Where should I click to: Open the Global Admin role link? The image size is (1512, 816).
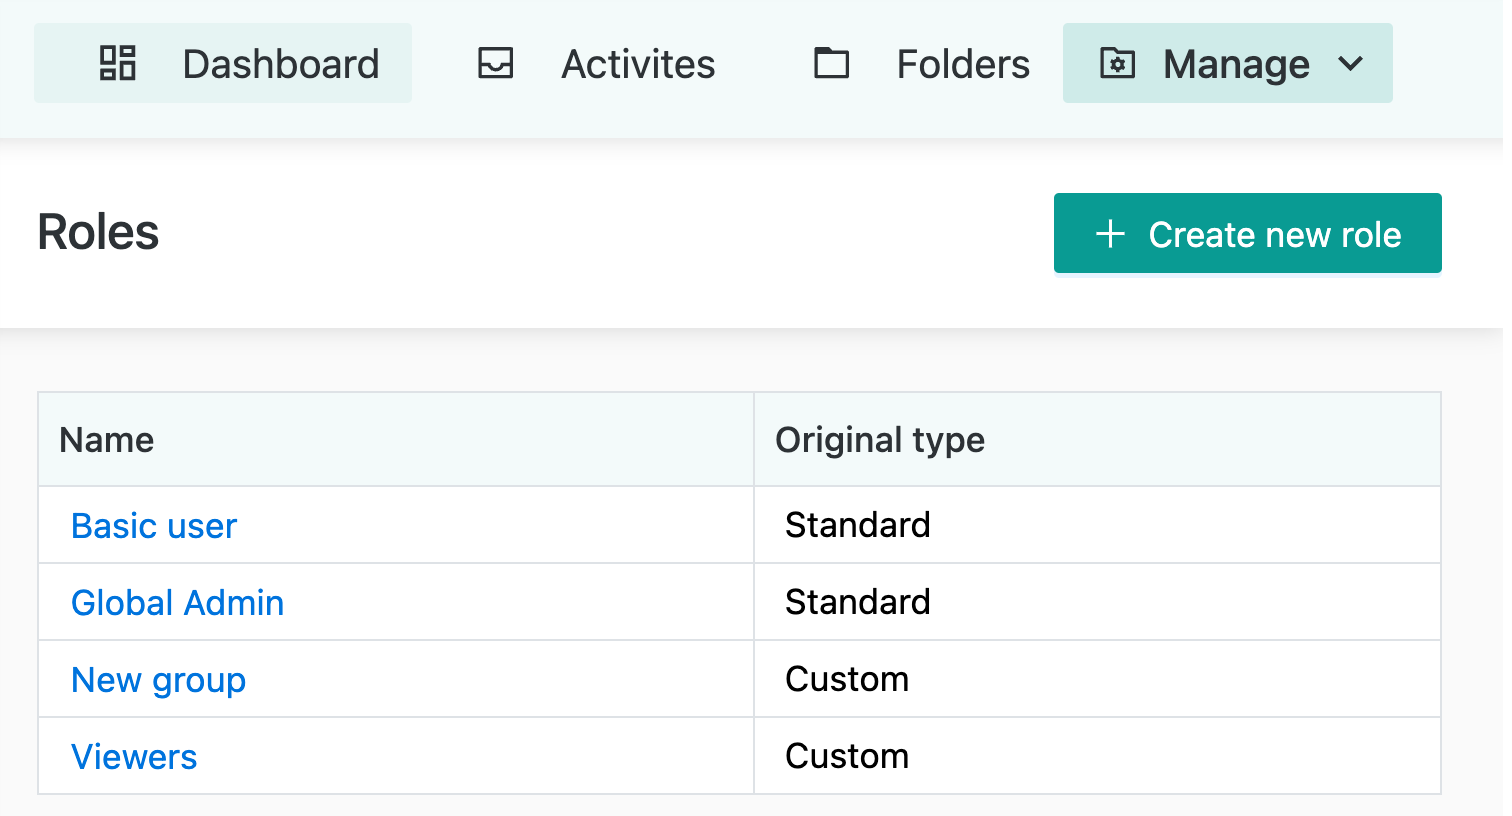178,603
